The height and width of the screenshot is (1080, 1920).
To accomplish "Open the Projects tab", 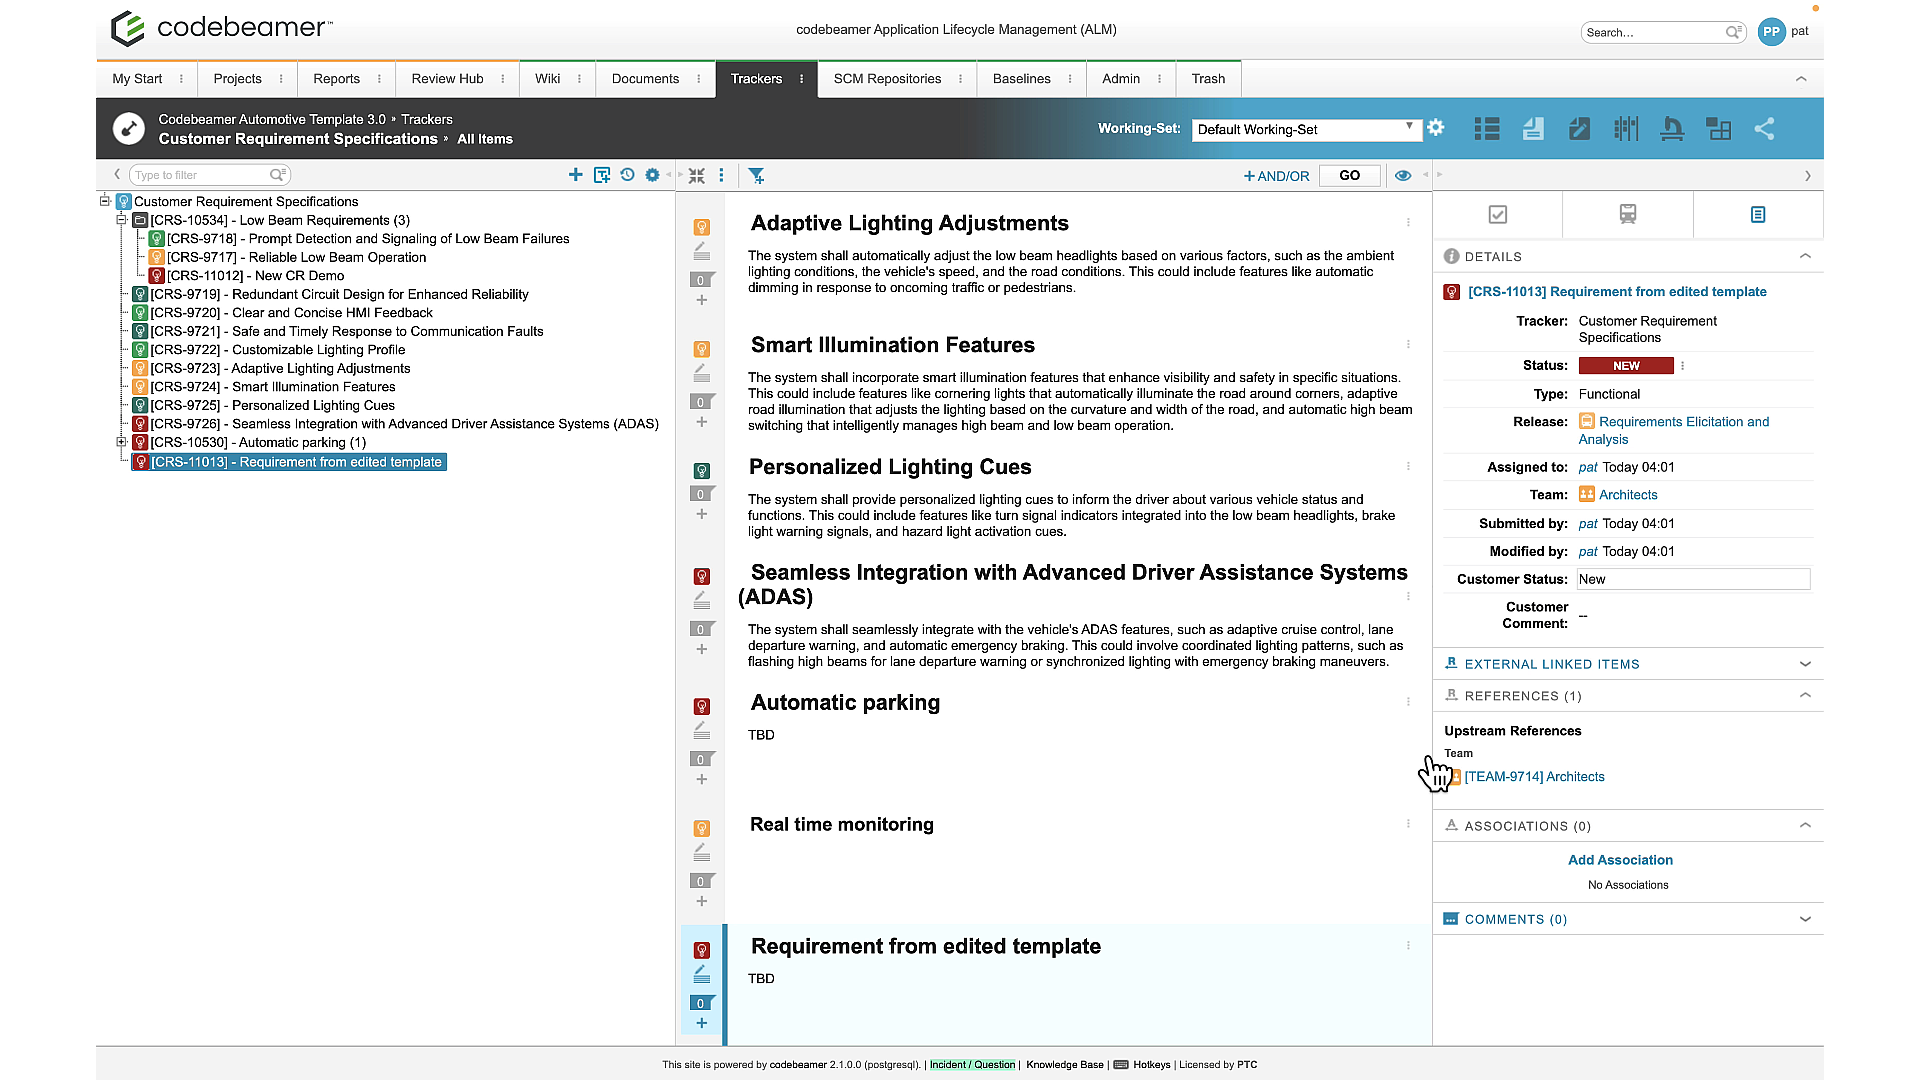I will coord(237,79).
